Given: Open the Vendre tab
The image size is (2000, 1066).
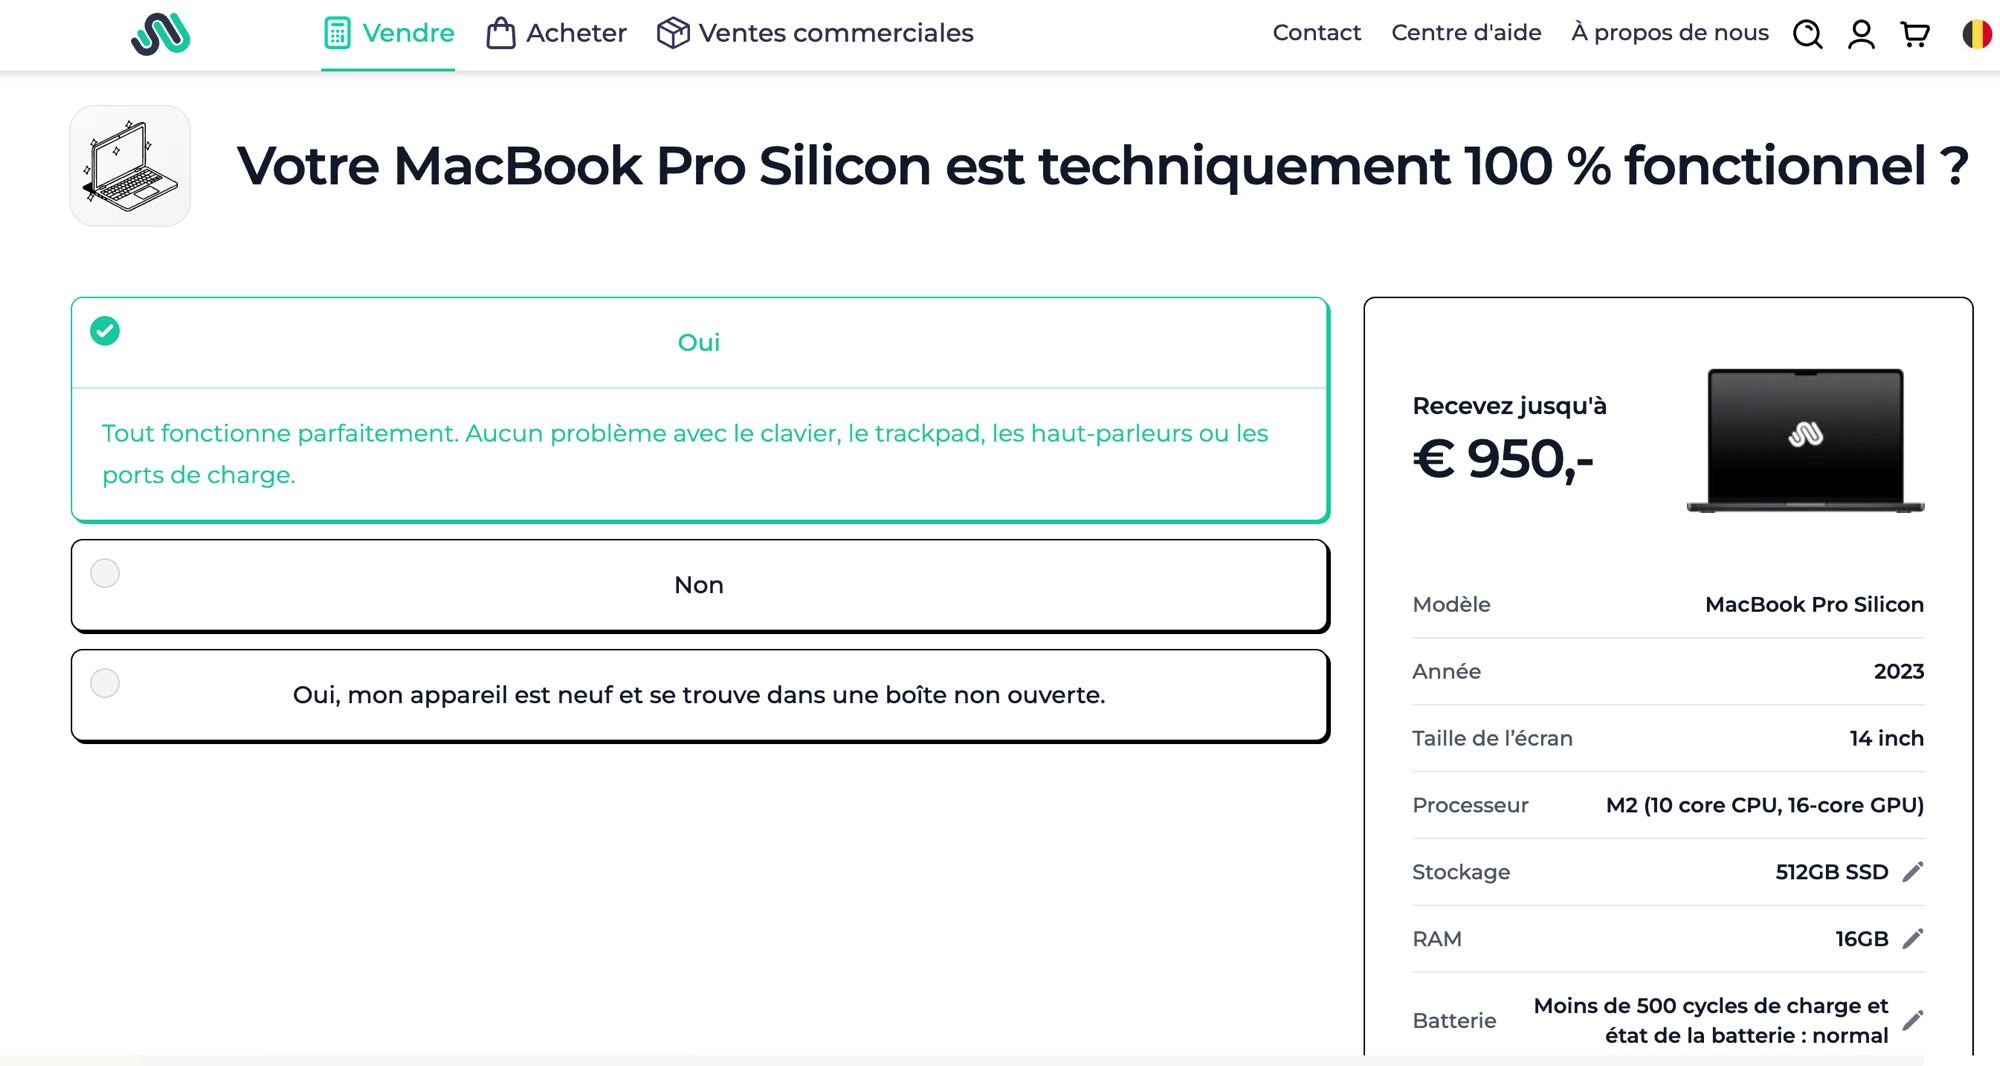Looking at the screenshot, I should [389, 33].
